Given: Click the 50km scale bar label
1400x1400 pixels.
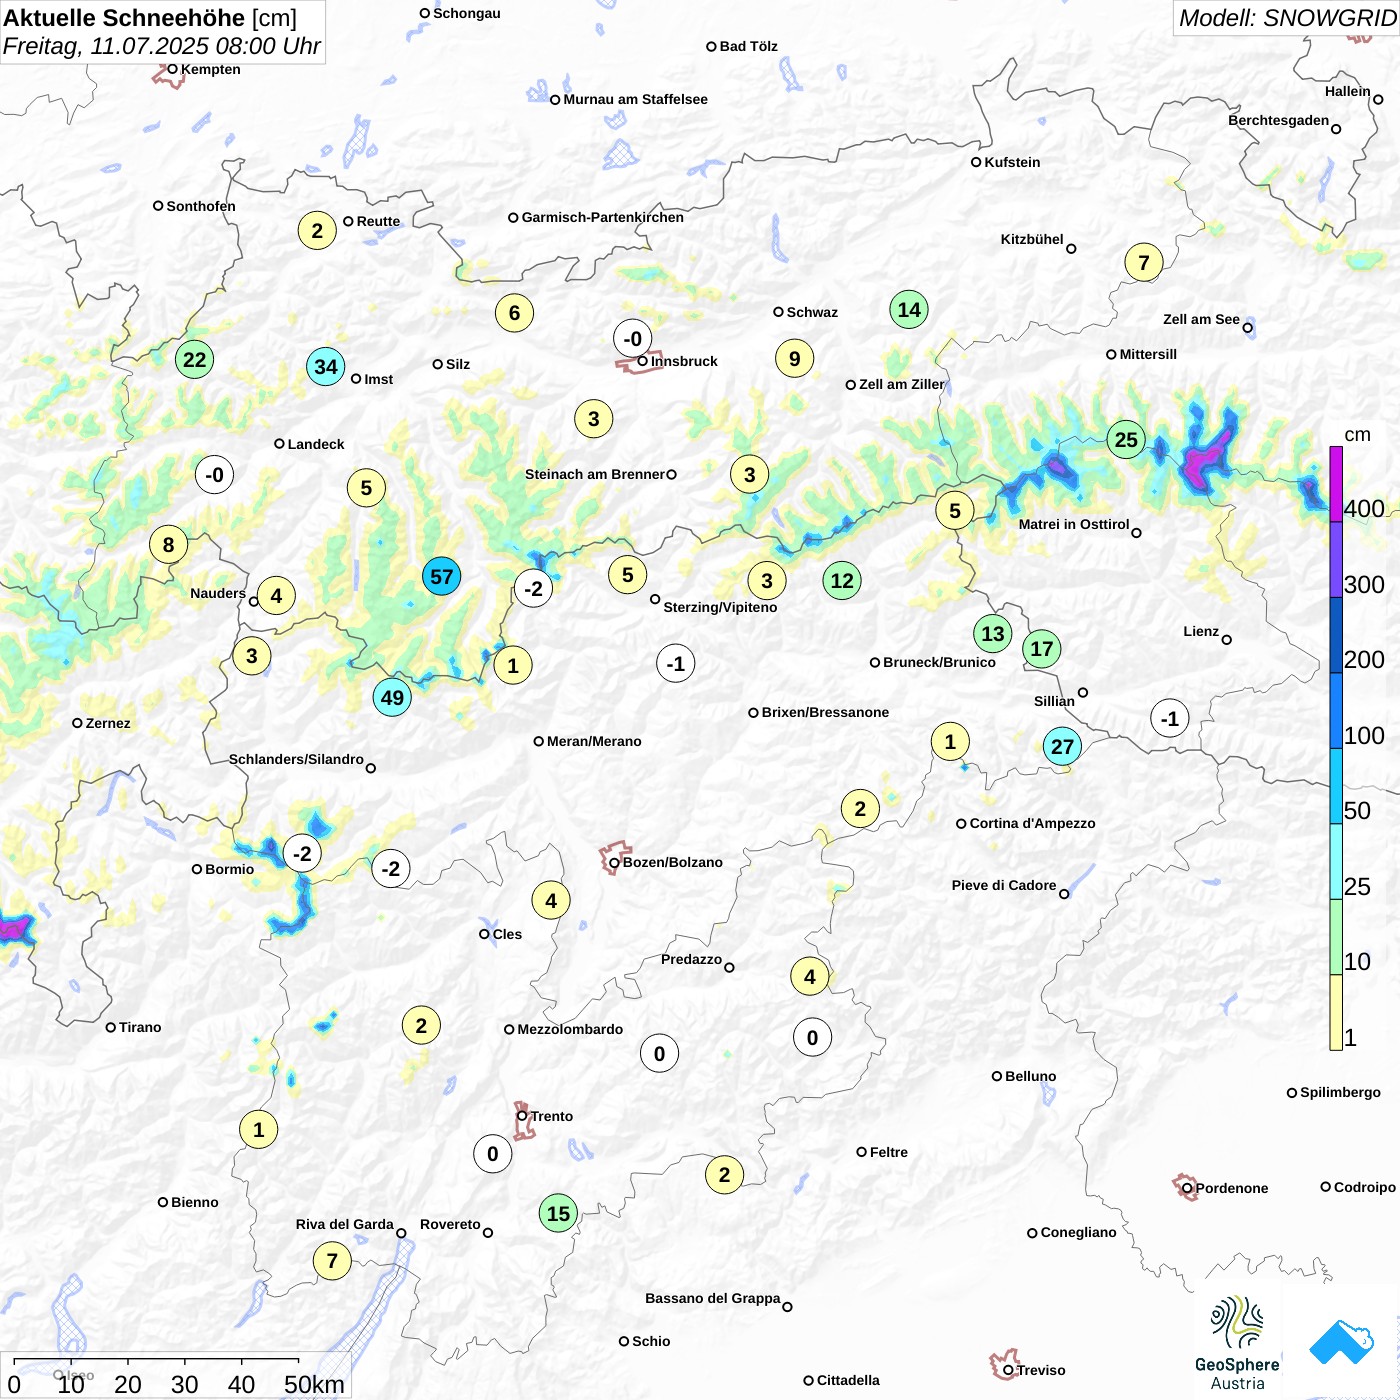Looking at the screenshot, I should 314,1384.
